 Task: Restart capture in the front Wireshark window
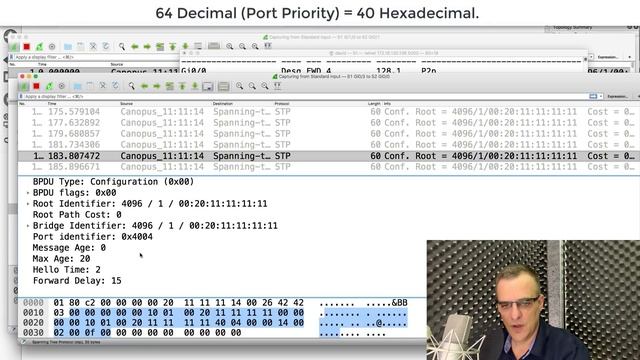tap(49, 86)
